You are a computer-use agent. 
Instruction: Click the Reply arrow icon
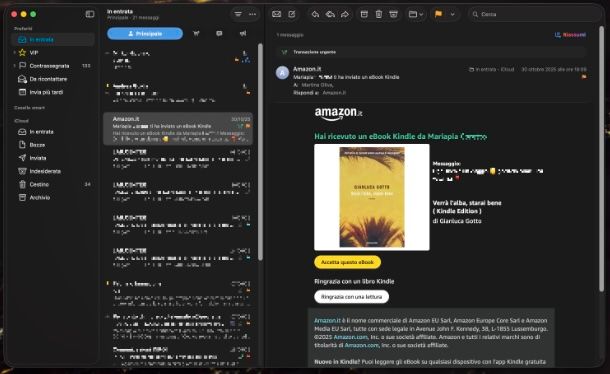315,14
